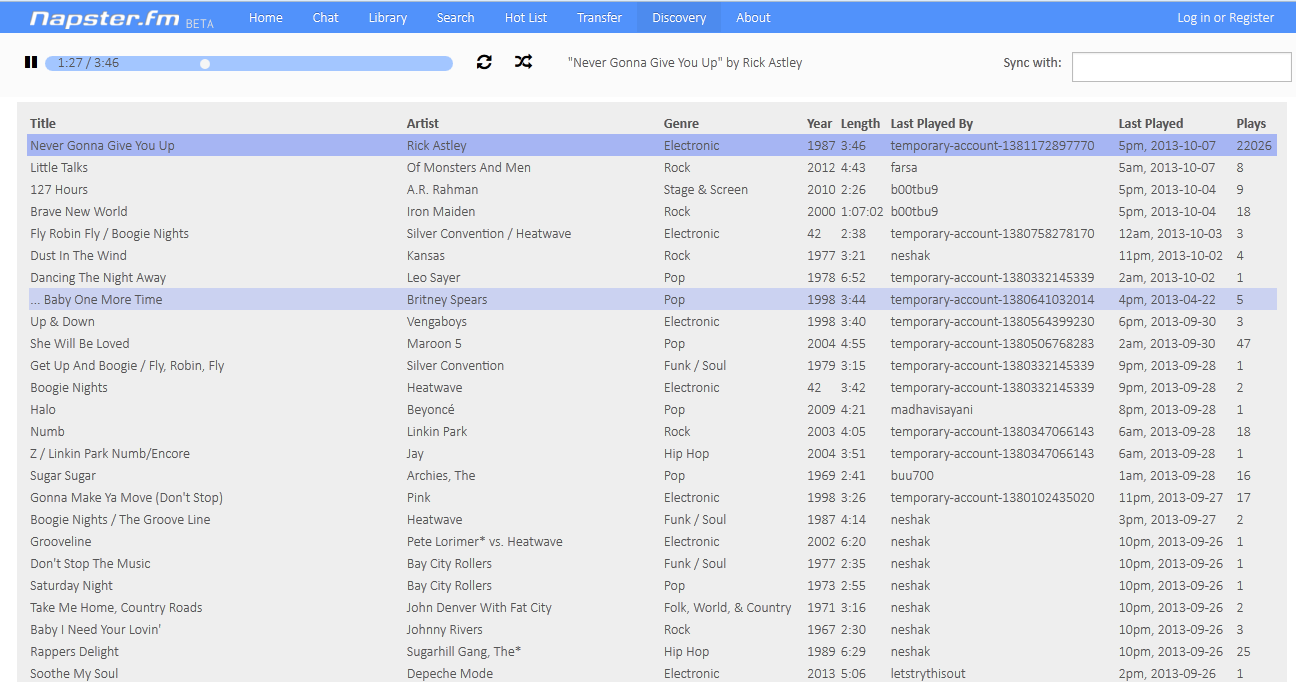Click the 'Of Monsters And Men' artist cell

(469, 168)
